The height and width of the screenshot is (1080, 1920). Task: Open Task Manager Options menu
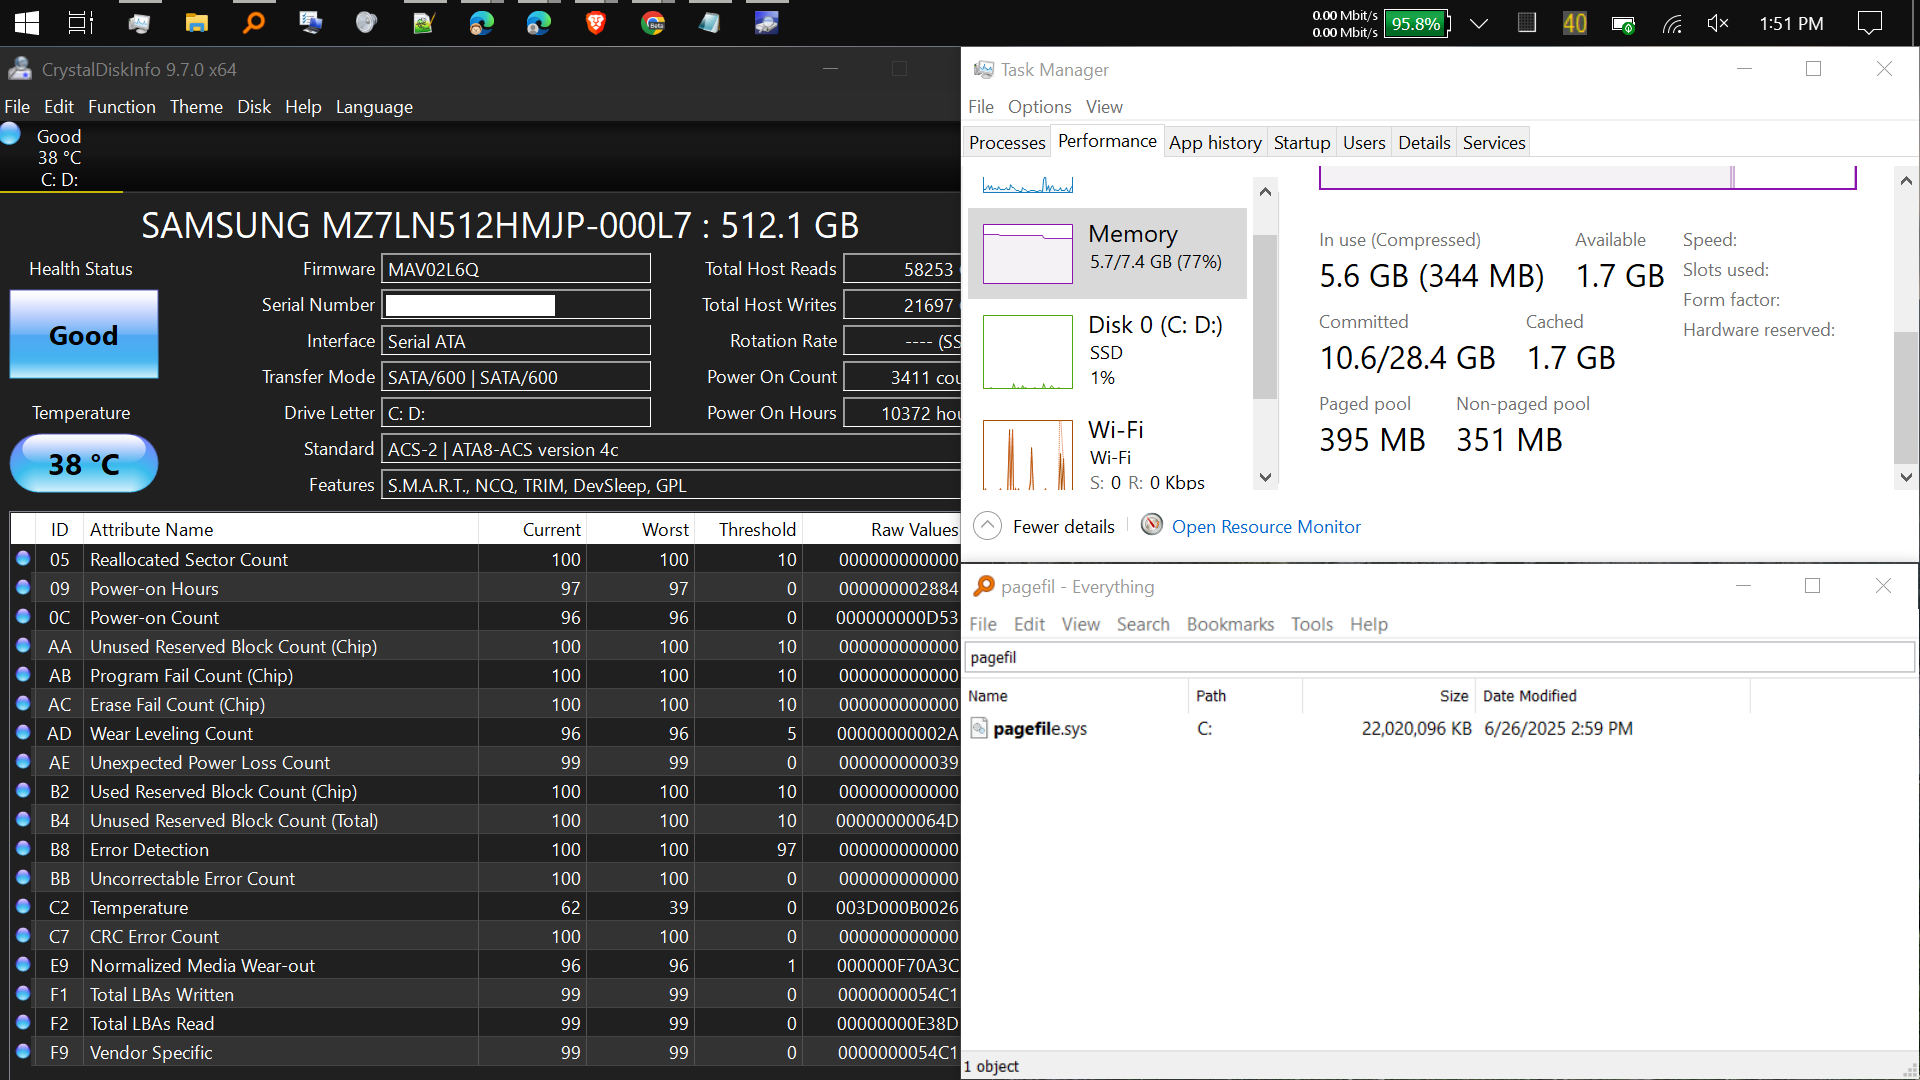click(x=1039, y=107)
